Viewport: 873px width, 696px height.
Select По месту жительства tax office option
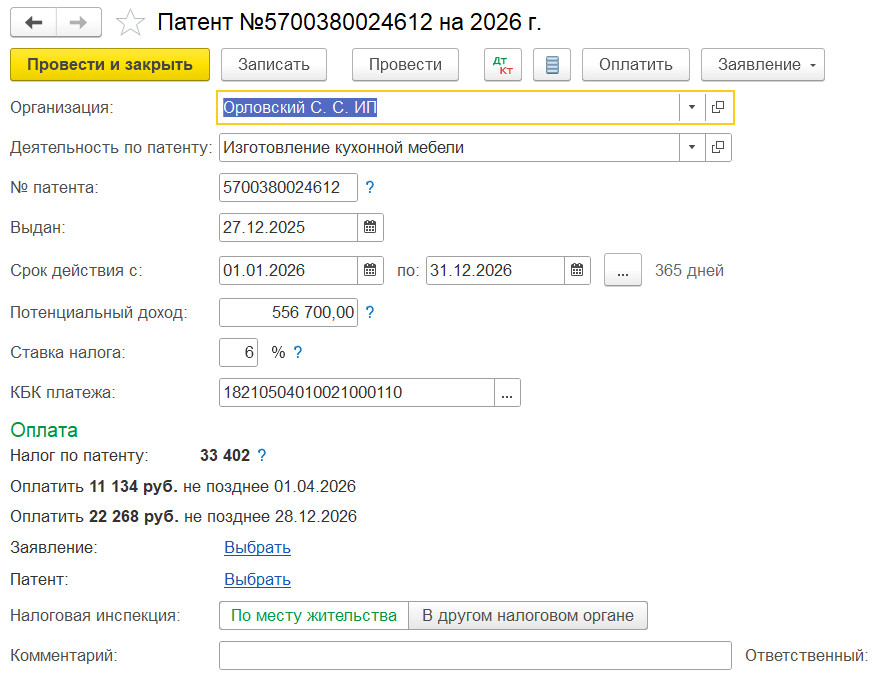[314, 615]
